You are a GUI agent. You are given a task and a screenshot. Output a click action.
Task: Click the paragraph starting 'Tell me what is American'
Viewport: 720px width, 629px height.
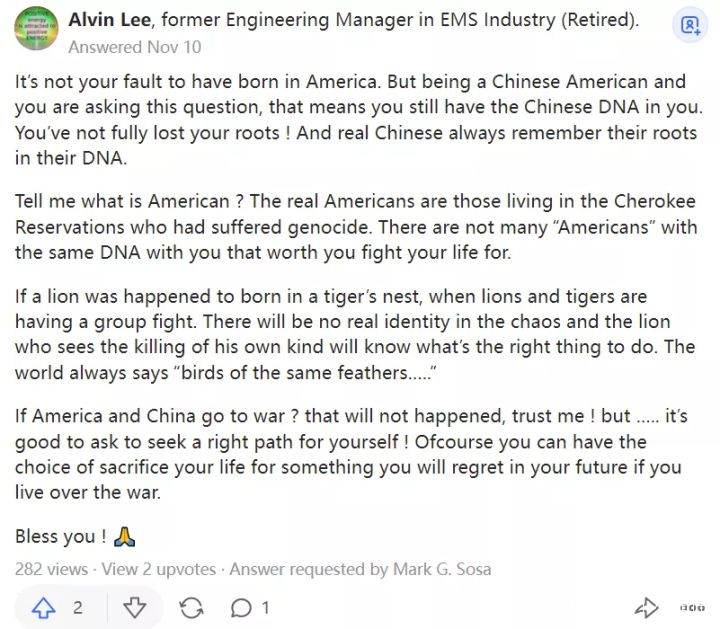point(355,227)
